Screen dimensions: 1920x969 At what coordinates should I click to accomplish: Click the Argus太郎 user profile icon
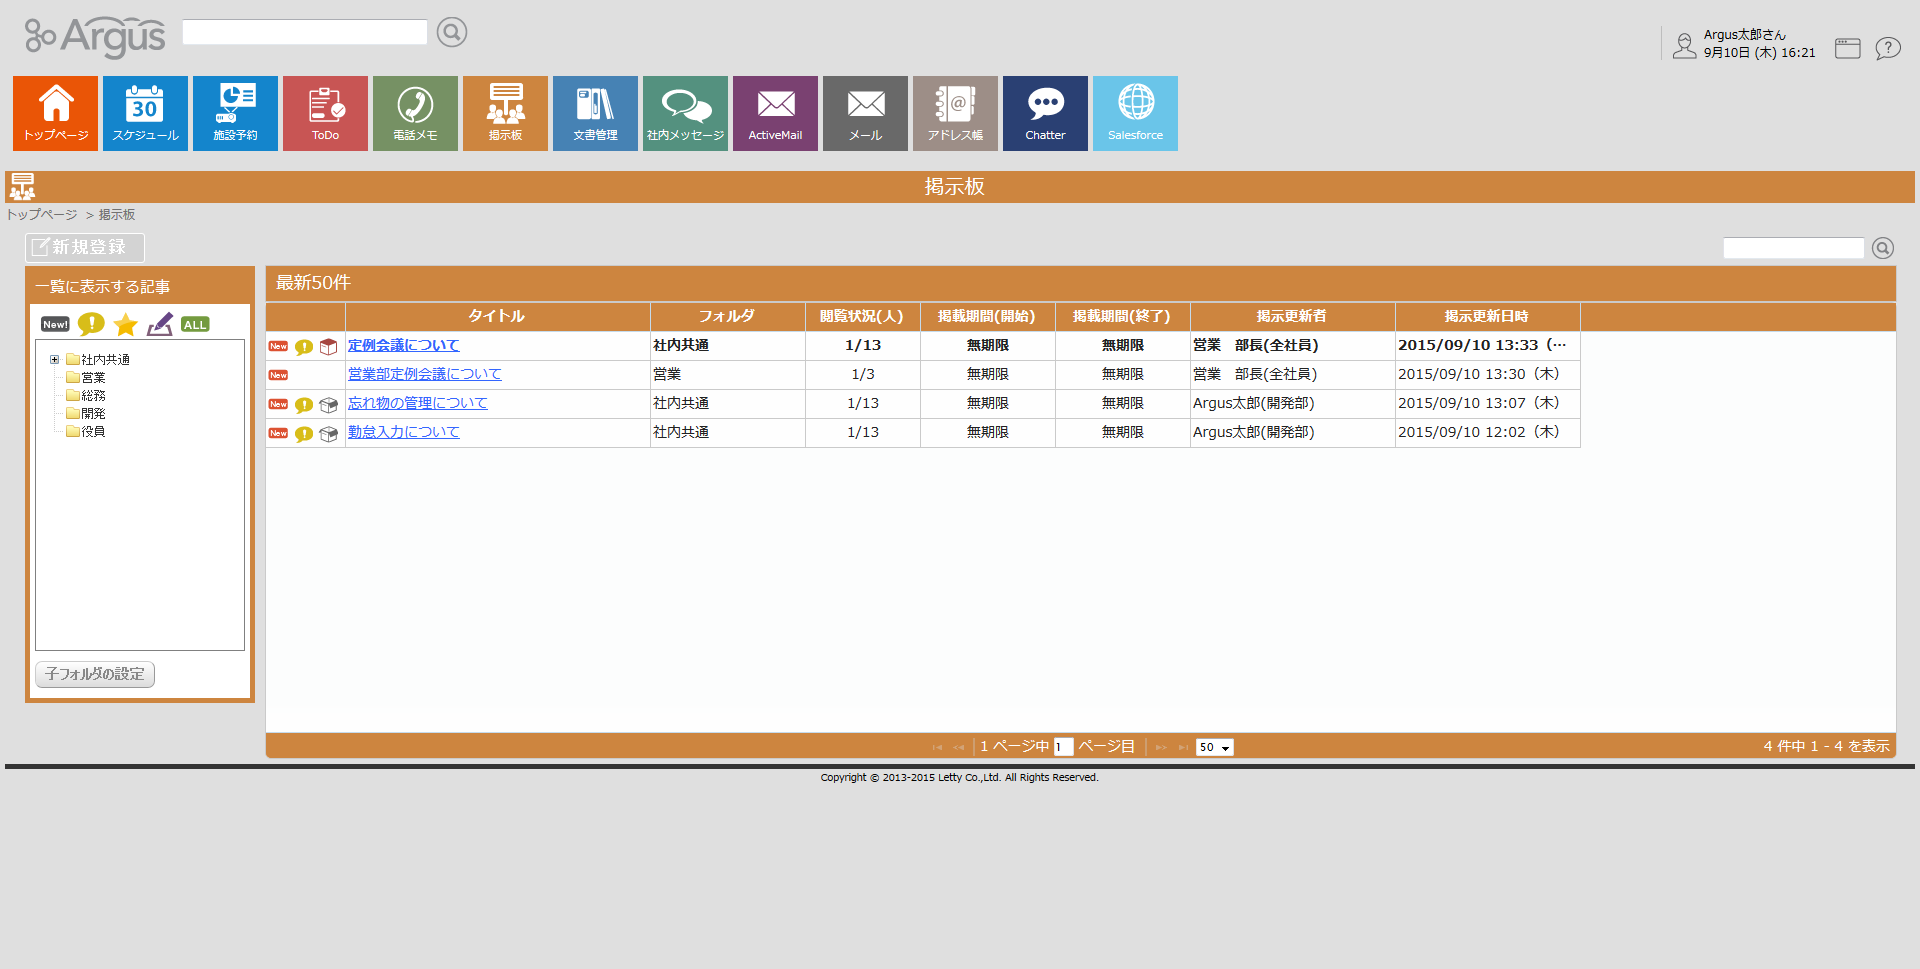pyautogui.click(x=1685, y=46)
